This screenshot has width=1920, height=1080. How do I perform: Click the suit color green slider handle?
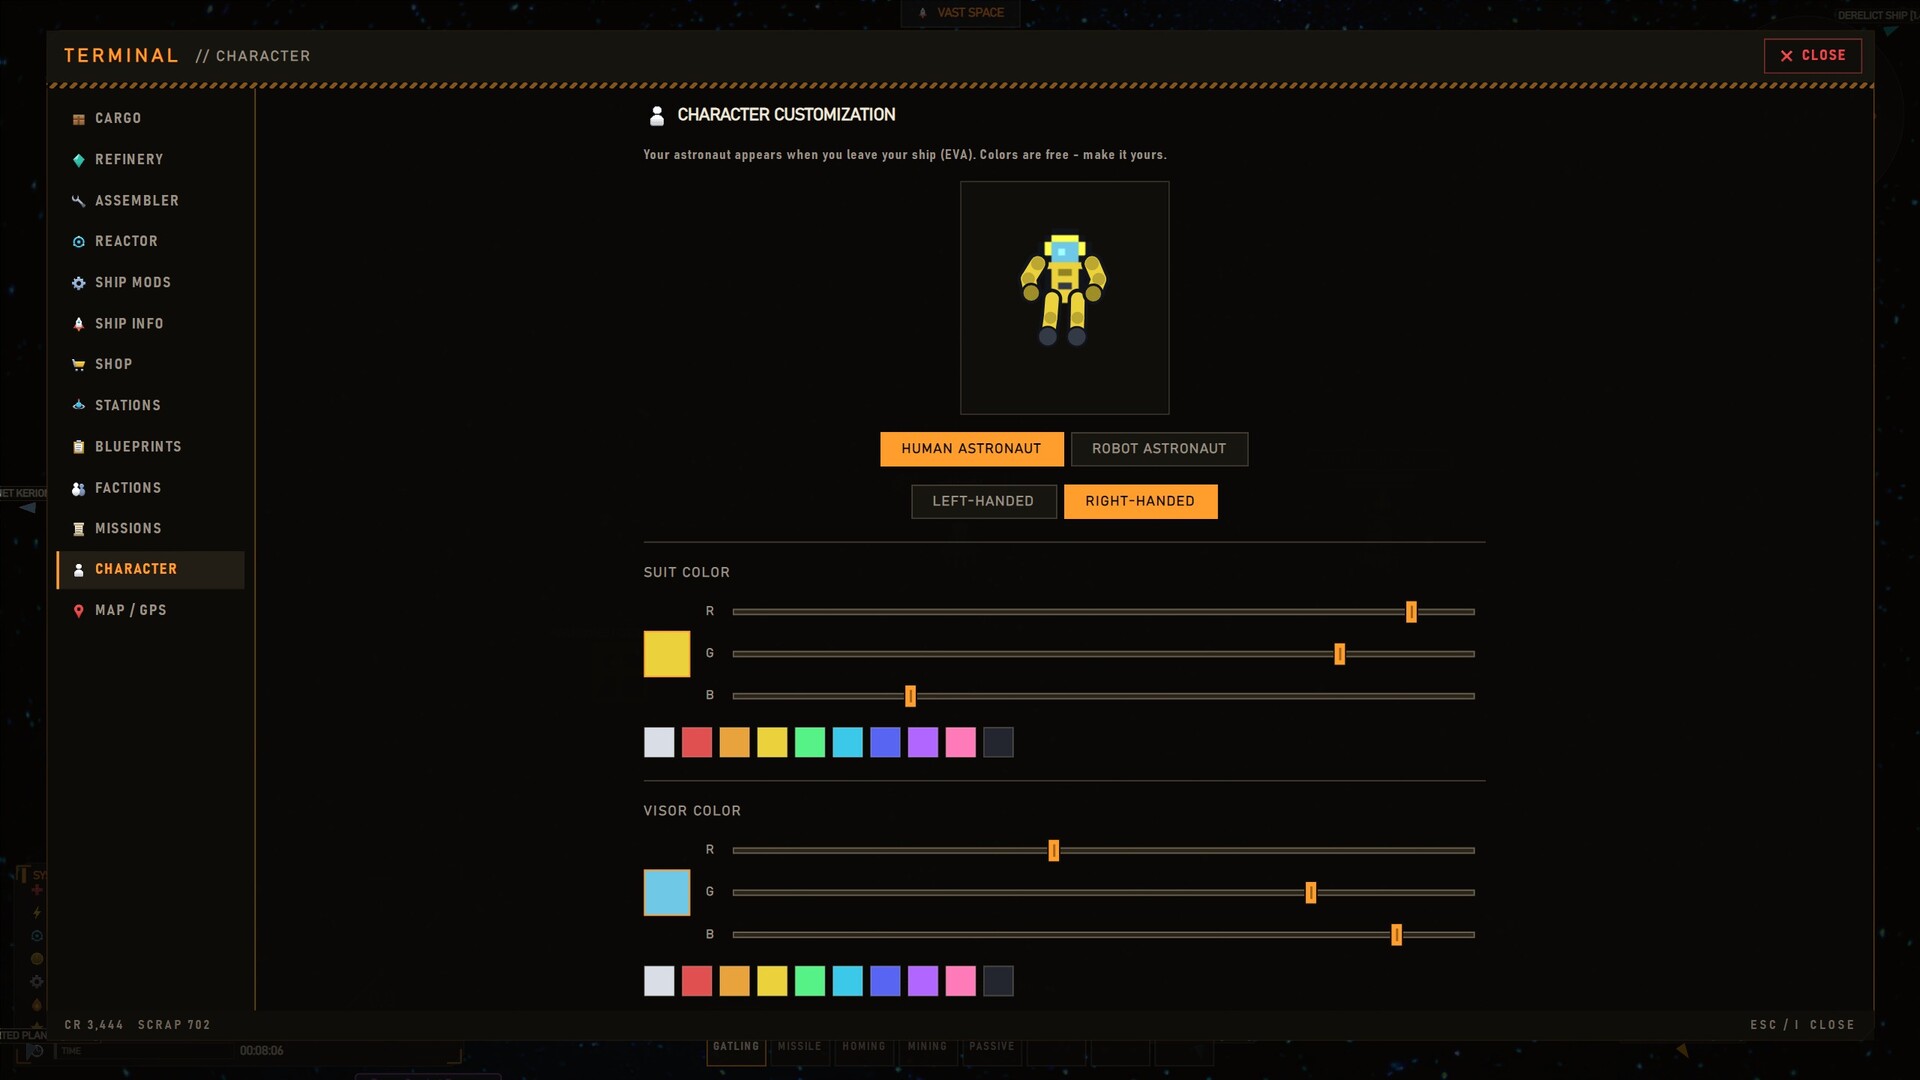click(1339, 654)
